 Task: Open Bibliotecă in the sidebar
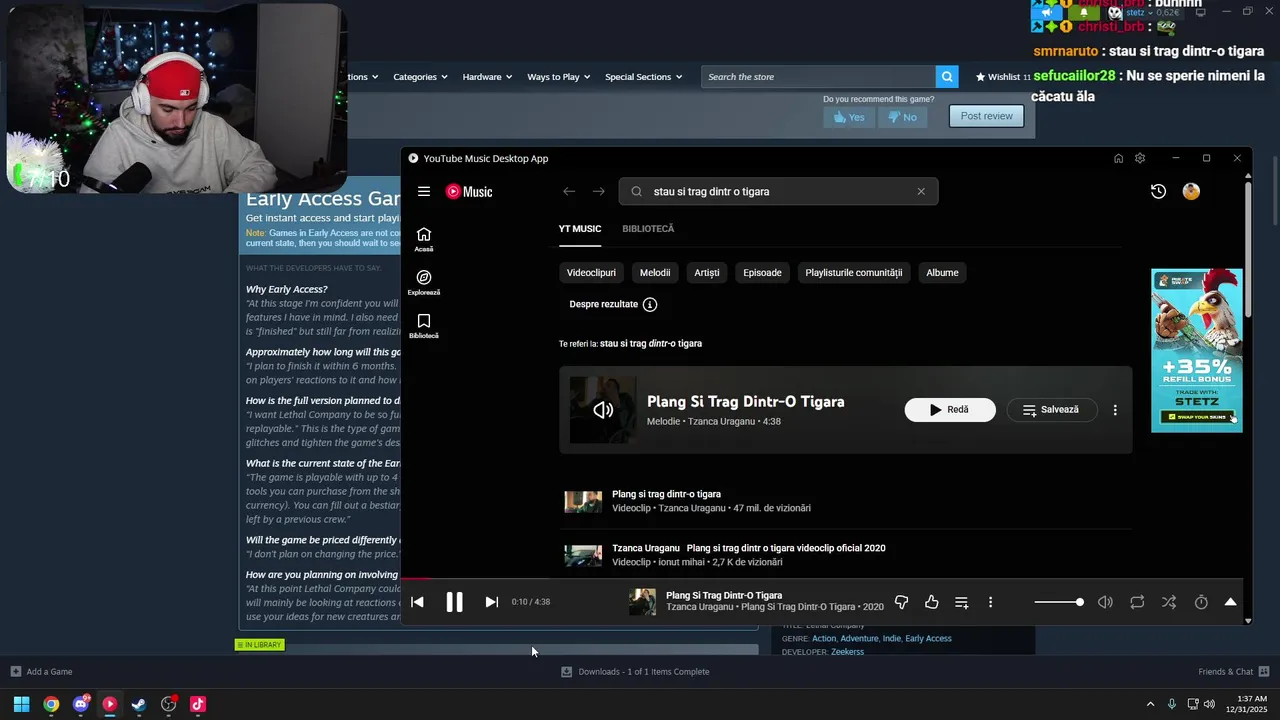[424, 326]
